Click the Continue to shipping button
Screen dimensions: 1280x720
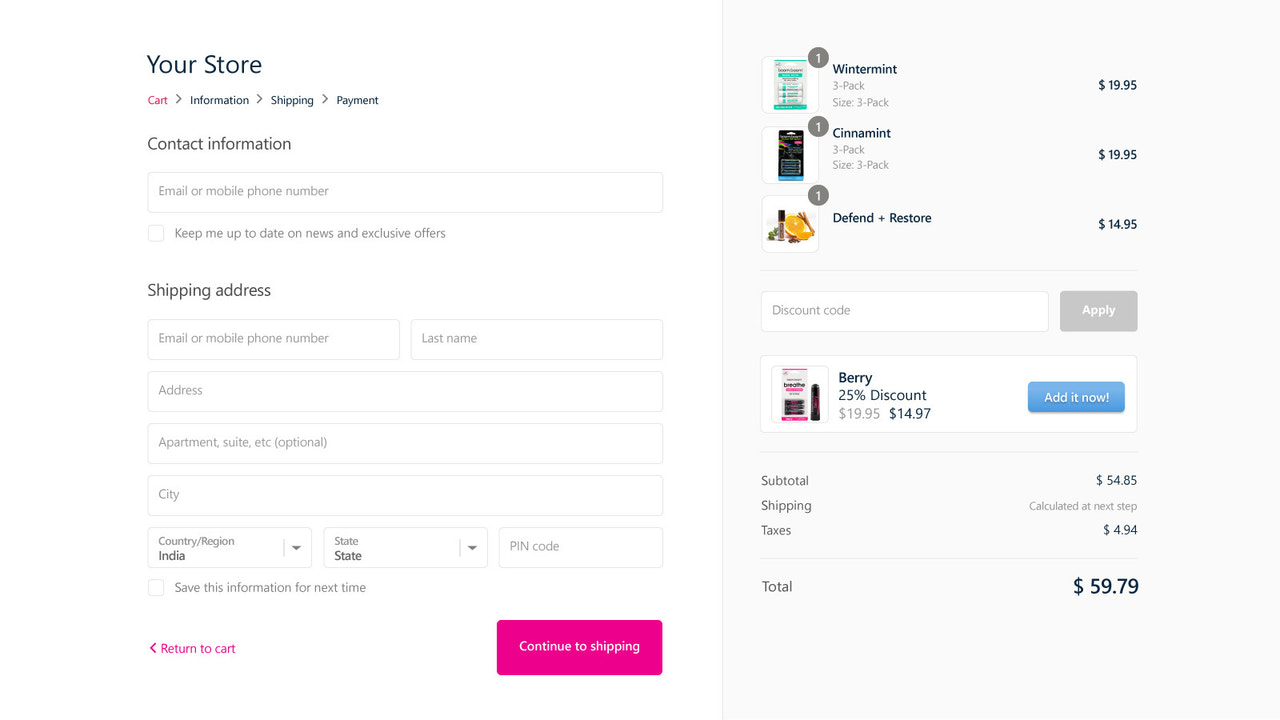pos(579,647)
